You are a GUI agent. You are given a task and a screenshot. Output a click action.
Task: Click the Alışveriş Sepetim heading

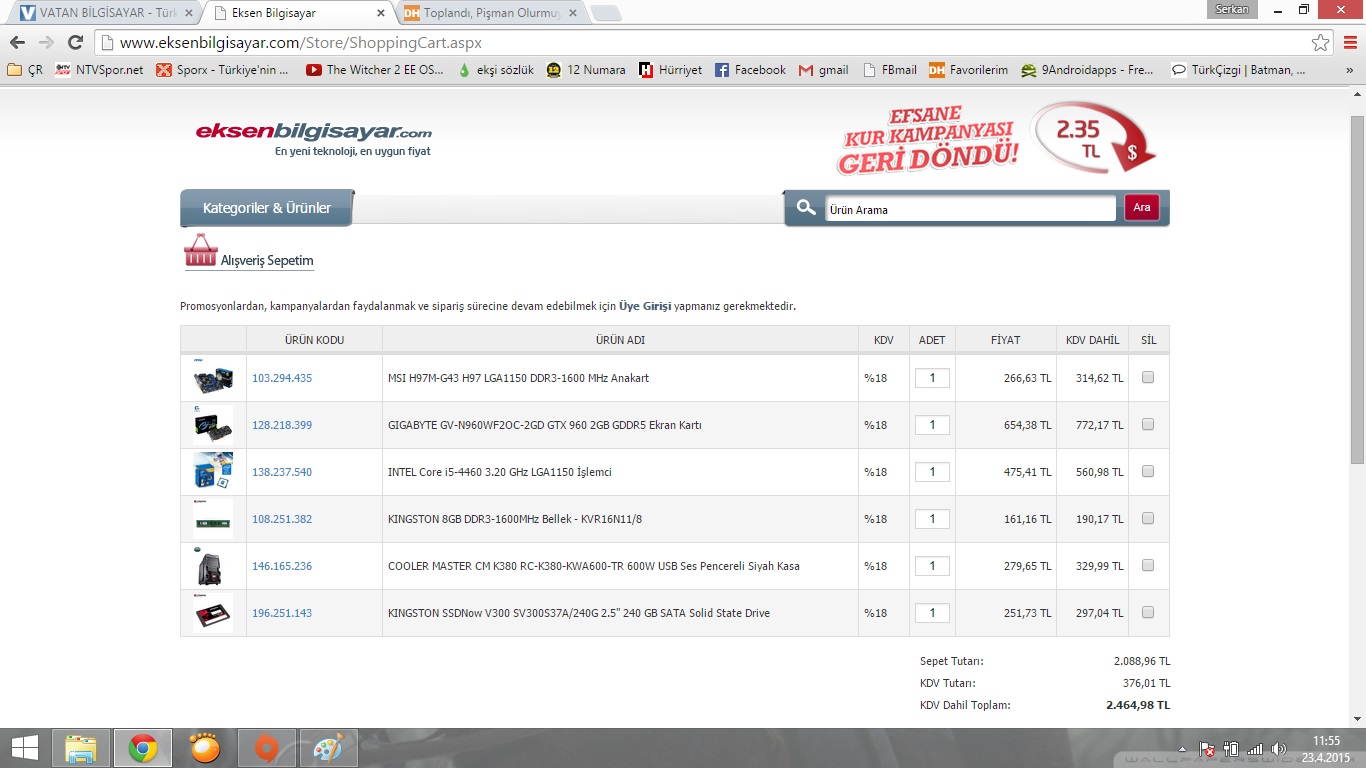pyautogui.click(x=267, y=261)
